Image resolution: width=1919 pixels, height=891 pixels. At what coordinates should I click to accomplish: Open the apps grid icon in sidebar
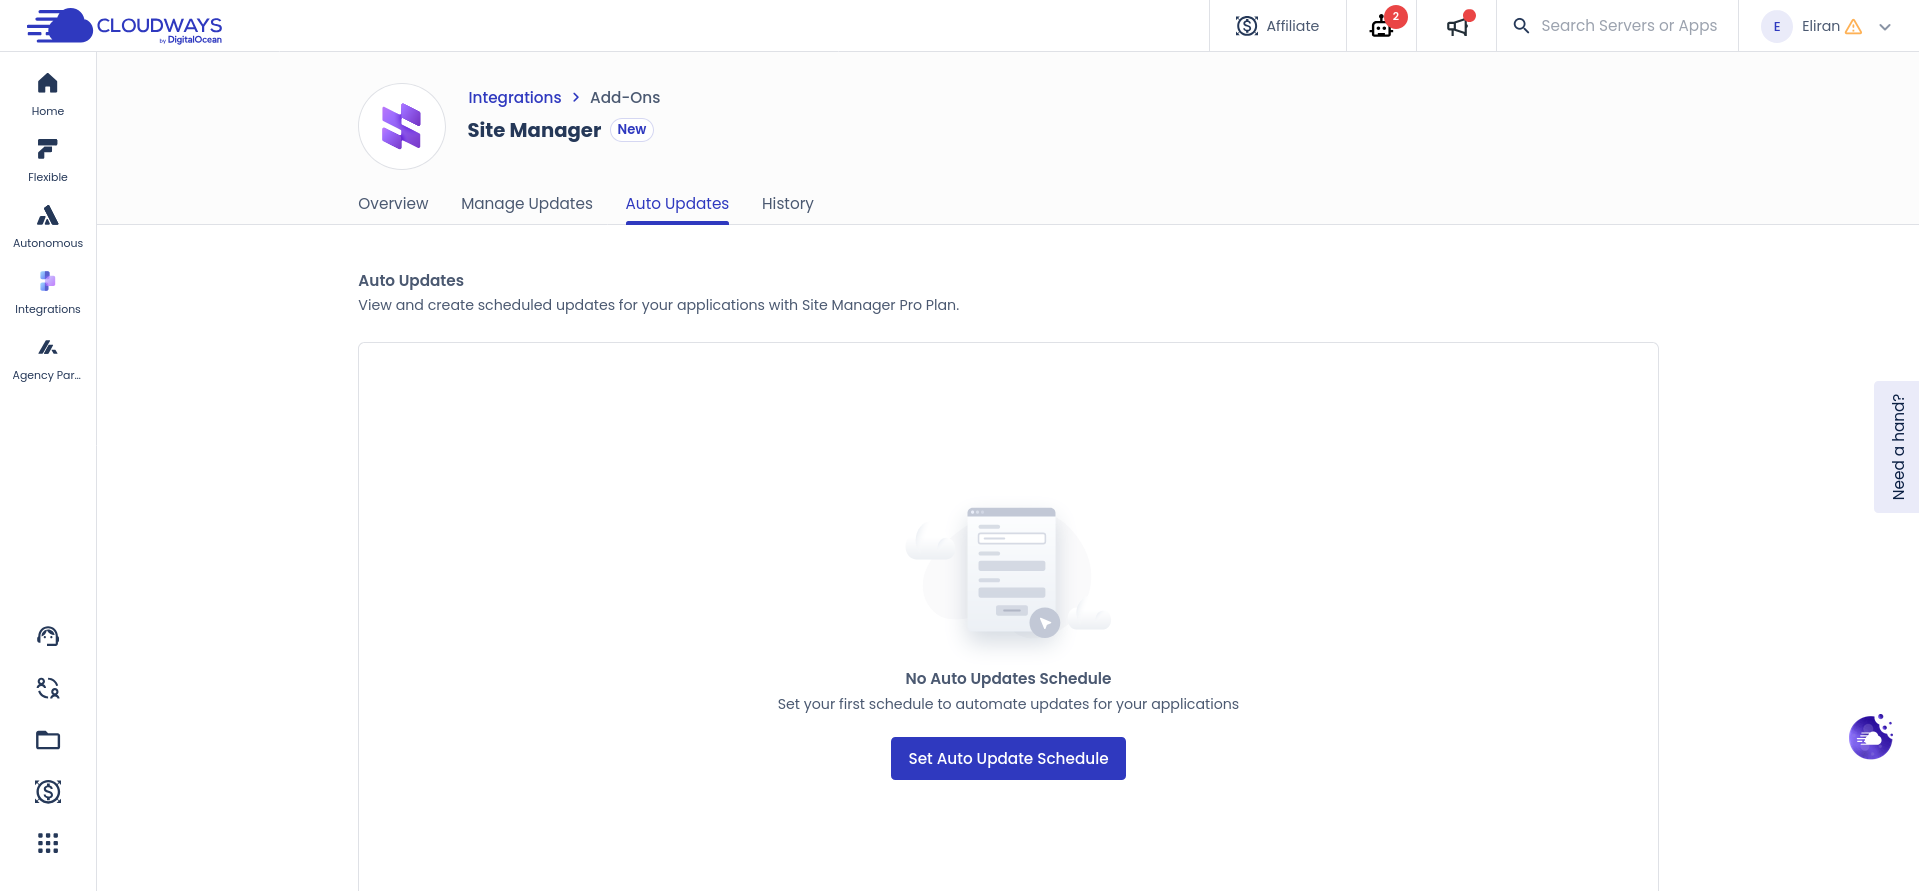[48, 843]
